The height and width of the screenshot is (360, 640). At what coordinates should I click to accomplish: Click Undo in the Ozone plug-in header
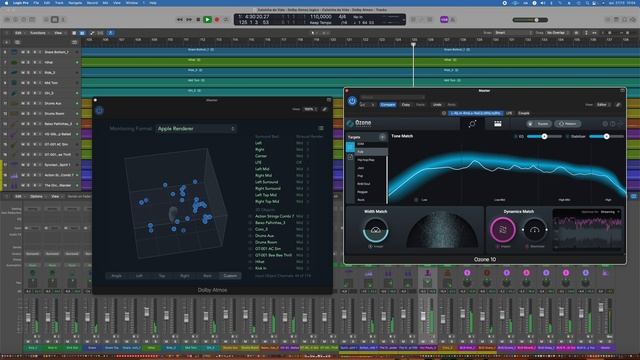tap(437, 105)
